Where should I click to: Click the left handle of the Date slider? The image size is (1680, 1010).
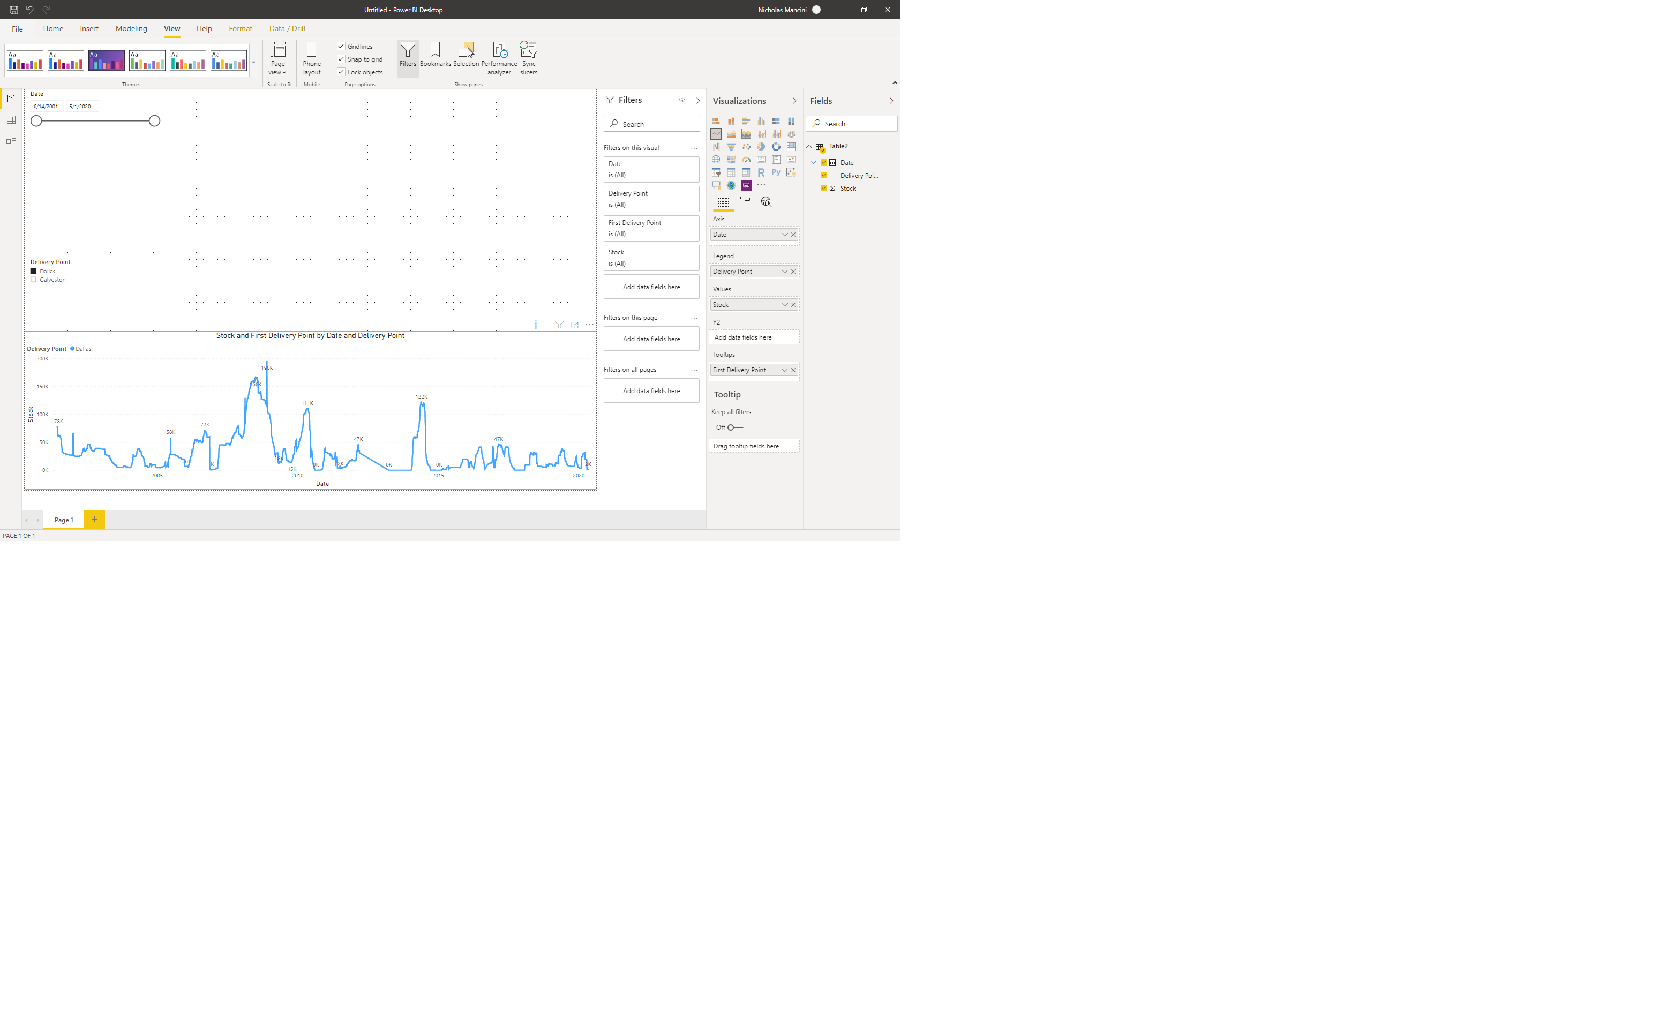click(37, 120)
